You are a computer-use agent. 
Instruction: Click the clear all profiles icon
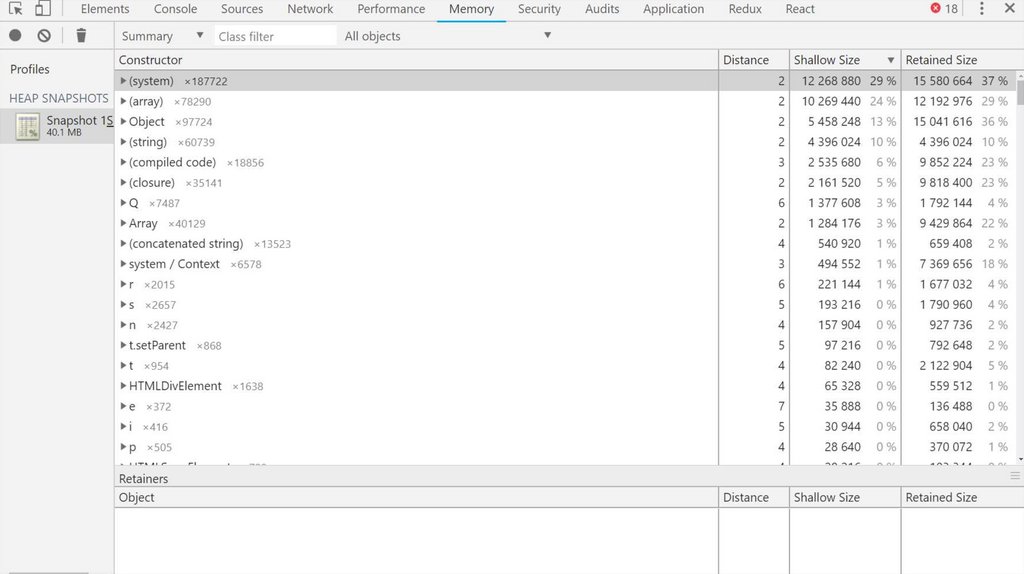(x=44, y=35)
